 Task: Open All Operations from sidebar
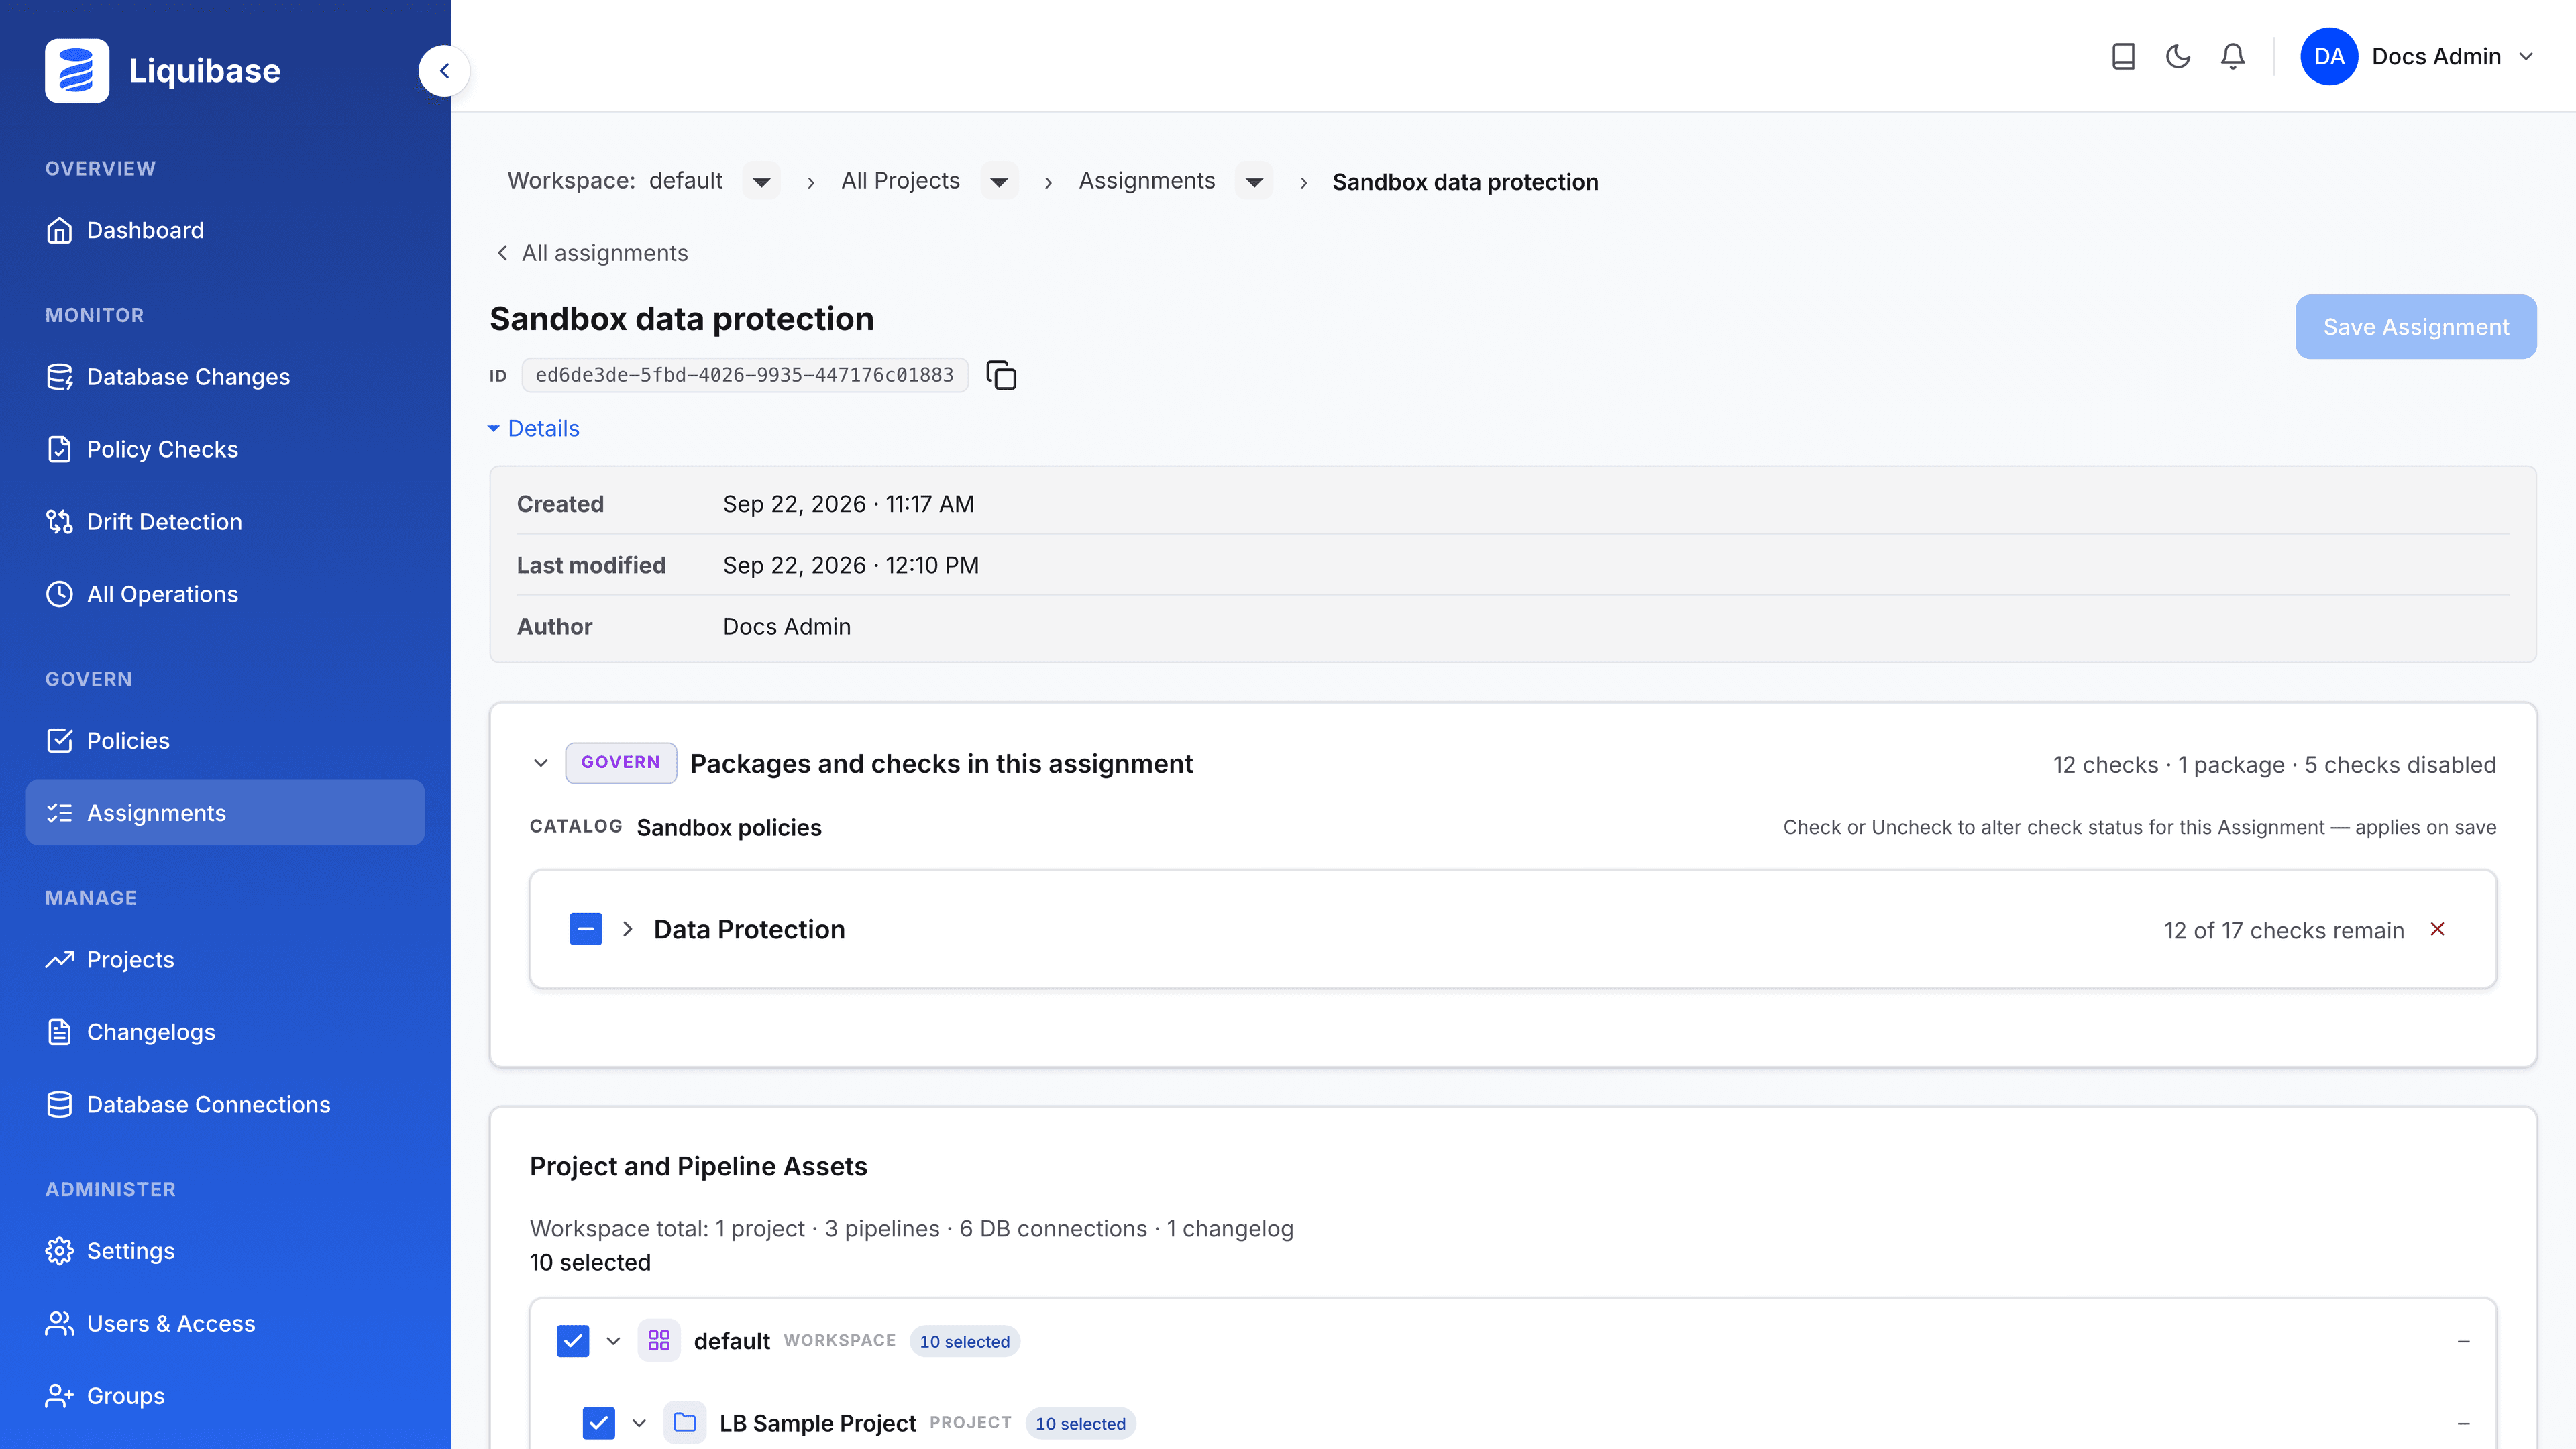point(225,594)
